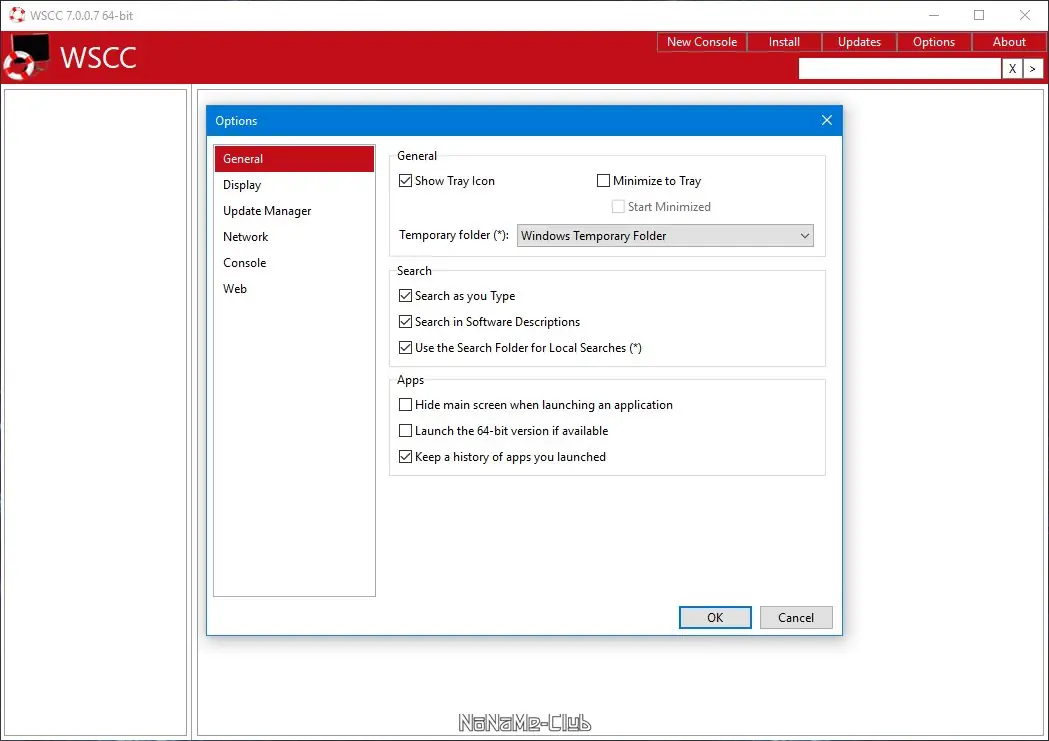Open the Update Manager settings section

tap(267, 210)
